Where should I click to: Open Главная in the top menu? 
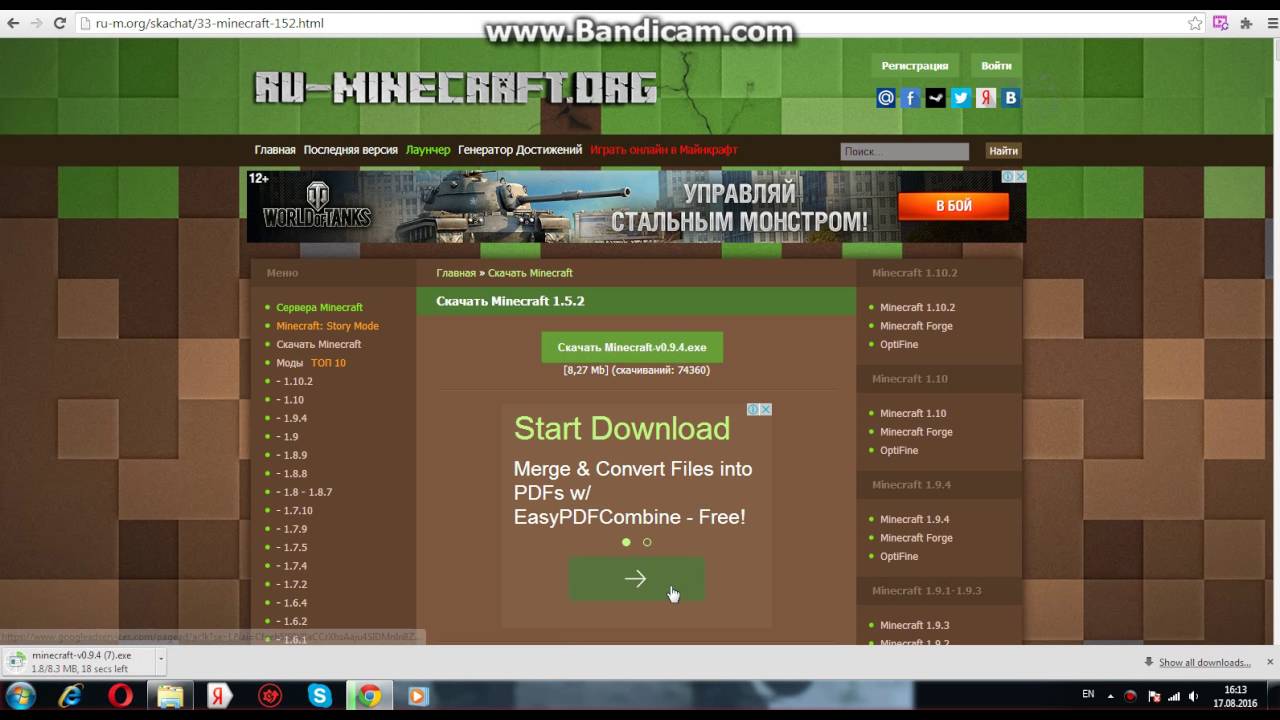pyautogui.click(x=275, y=150)
